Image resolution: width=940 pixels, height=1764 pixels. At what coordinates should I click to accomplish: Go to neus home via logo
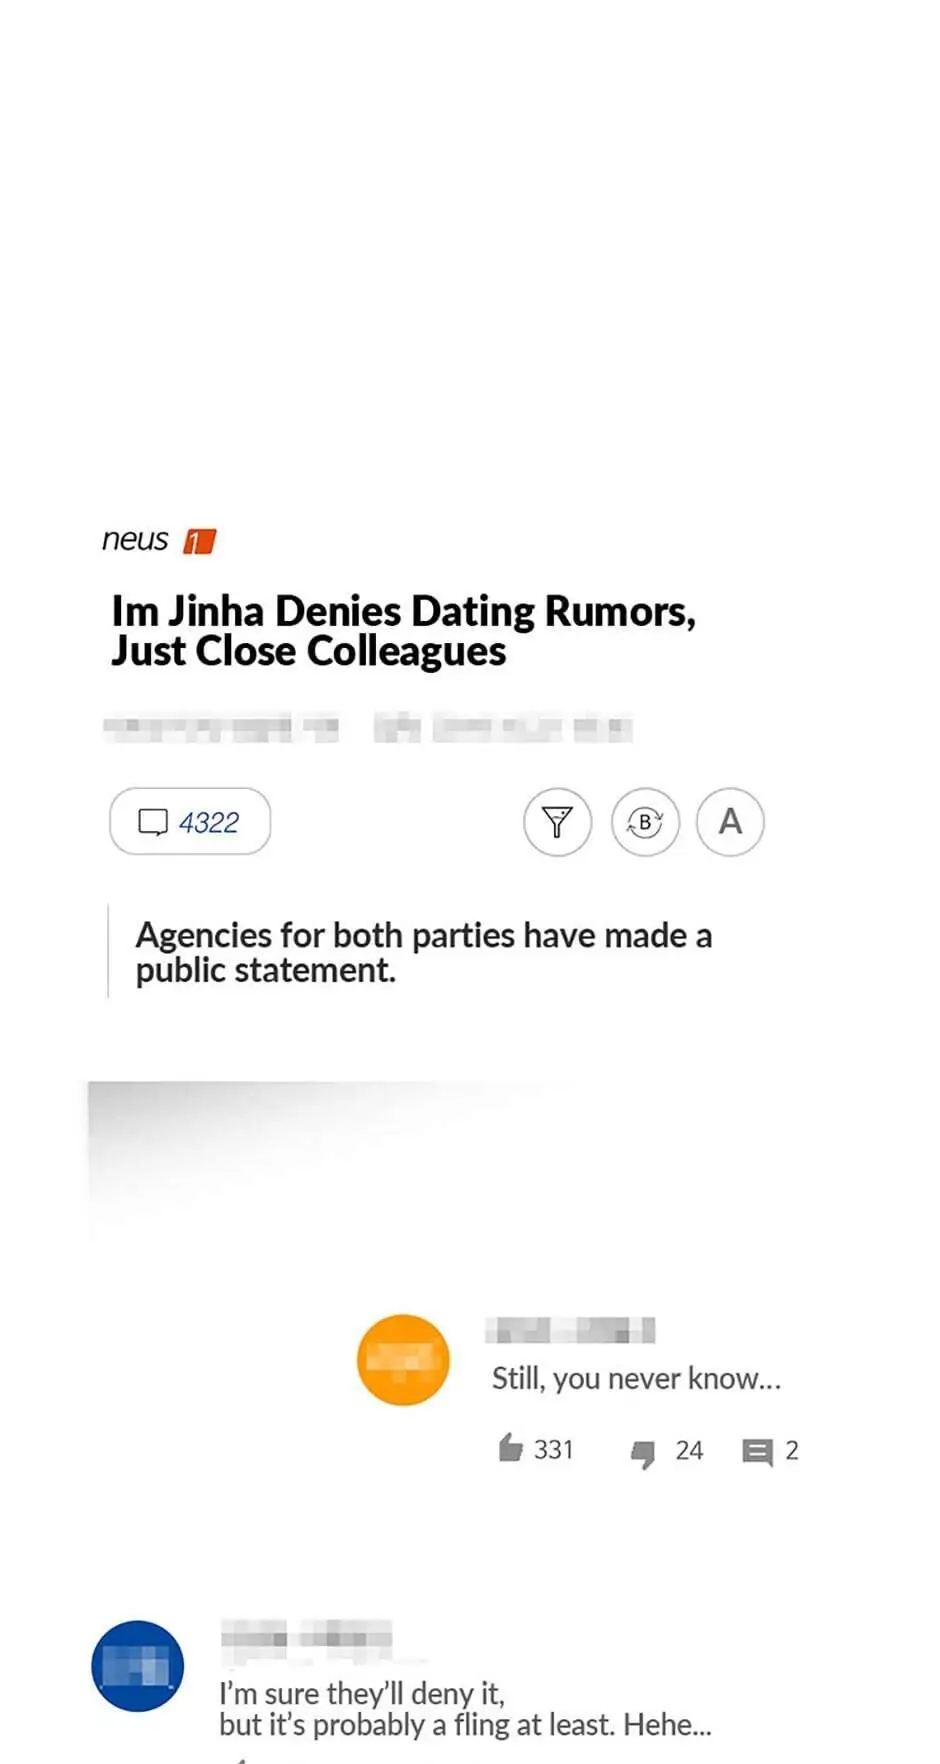[x=135, y=540]
